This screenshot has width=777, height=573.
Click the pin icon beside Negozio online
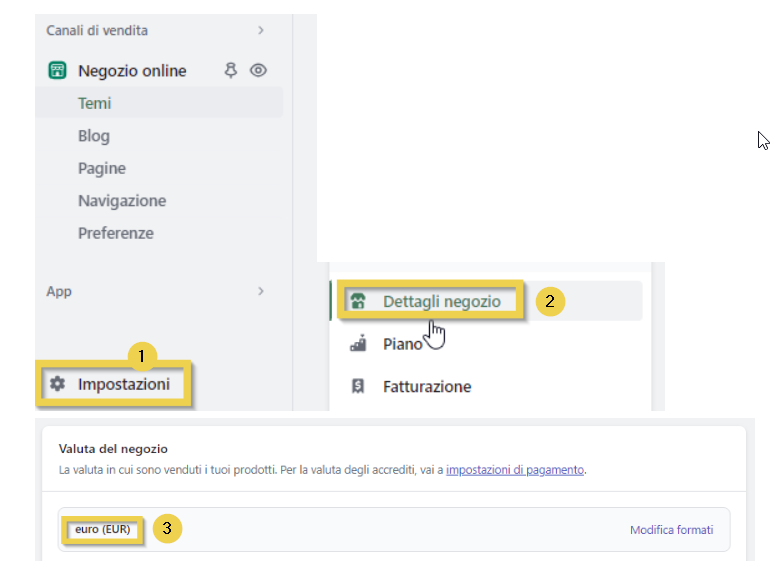[x=231, y=70]
